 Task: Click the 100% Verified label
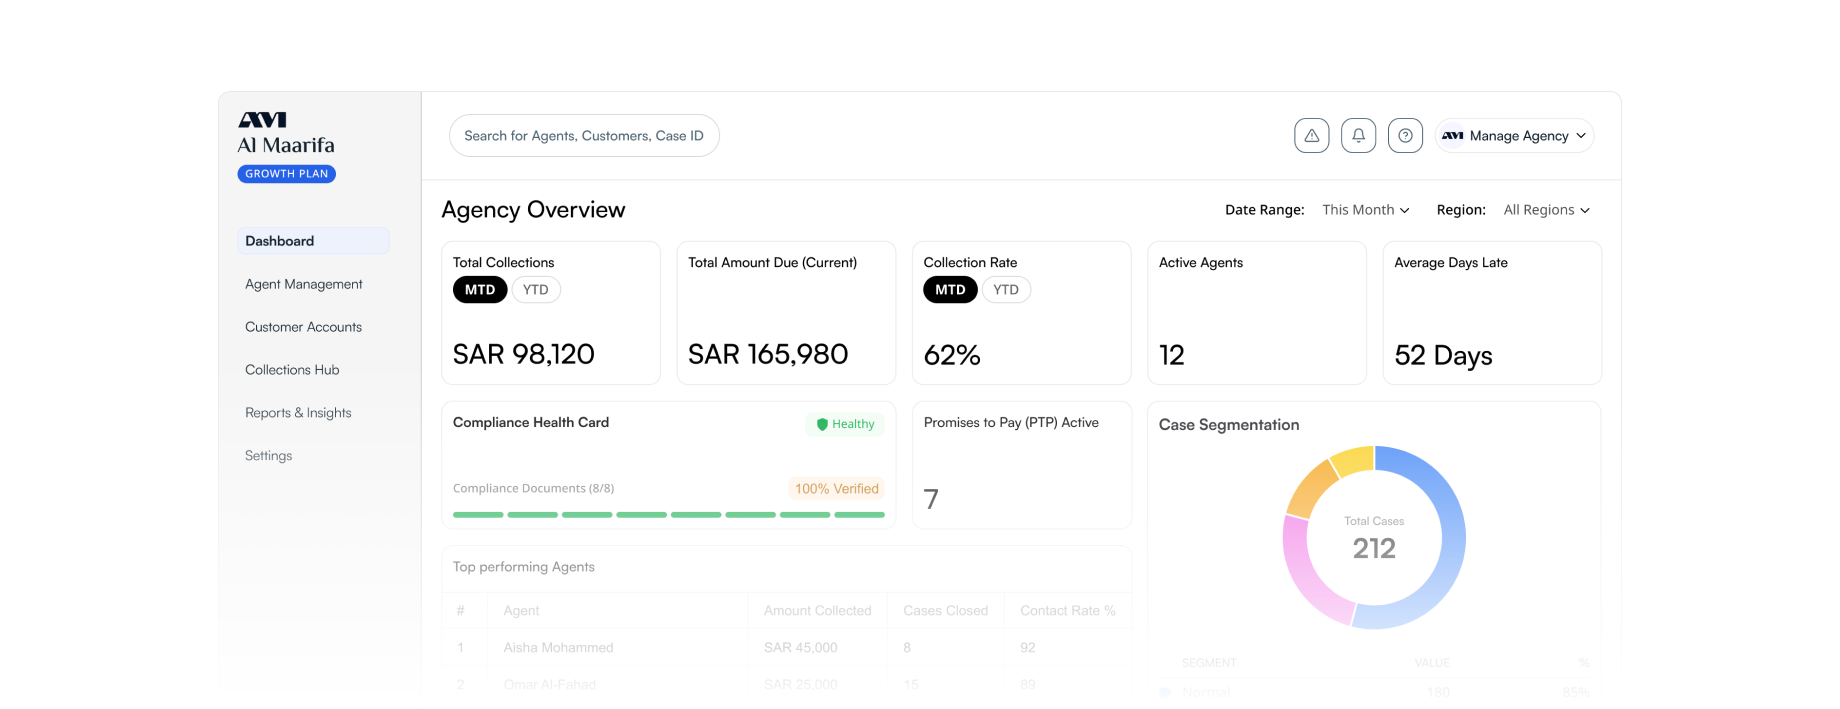836,489
